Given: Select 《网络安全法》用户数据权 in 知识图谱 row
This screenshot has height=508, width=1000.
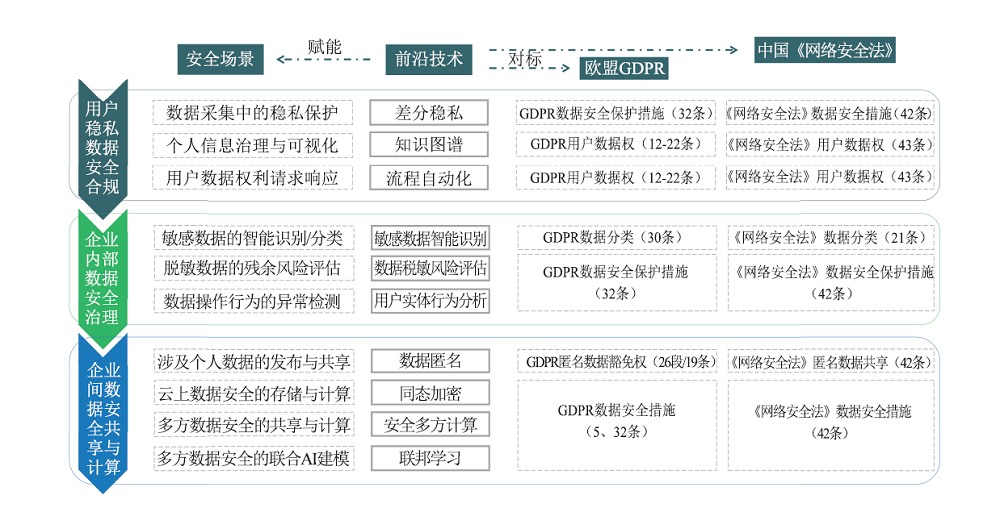Looking at the screenshot, I should (x=830, y=145).
